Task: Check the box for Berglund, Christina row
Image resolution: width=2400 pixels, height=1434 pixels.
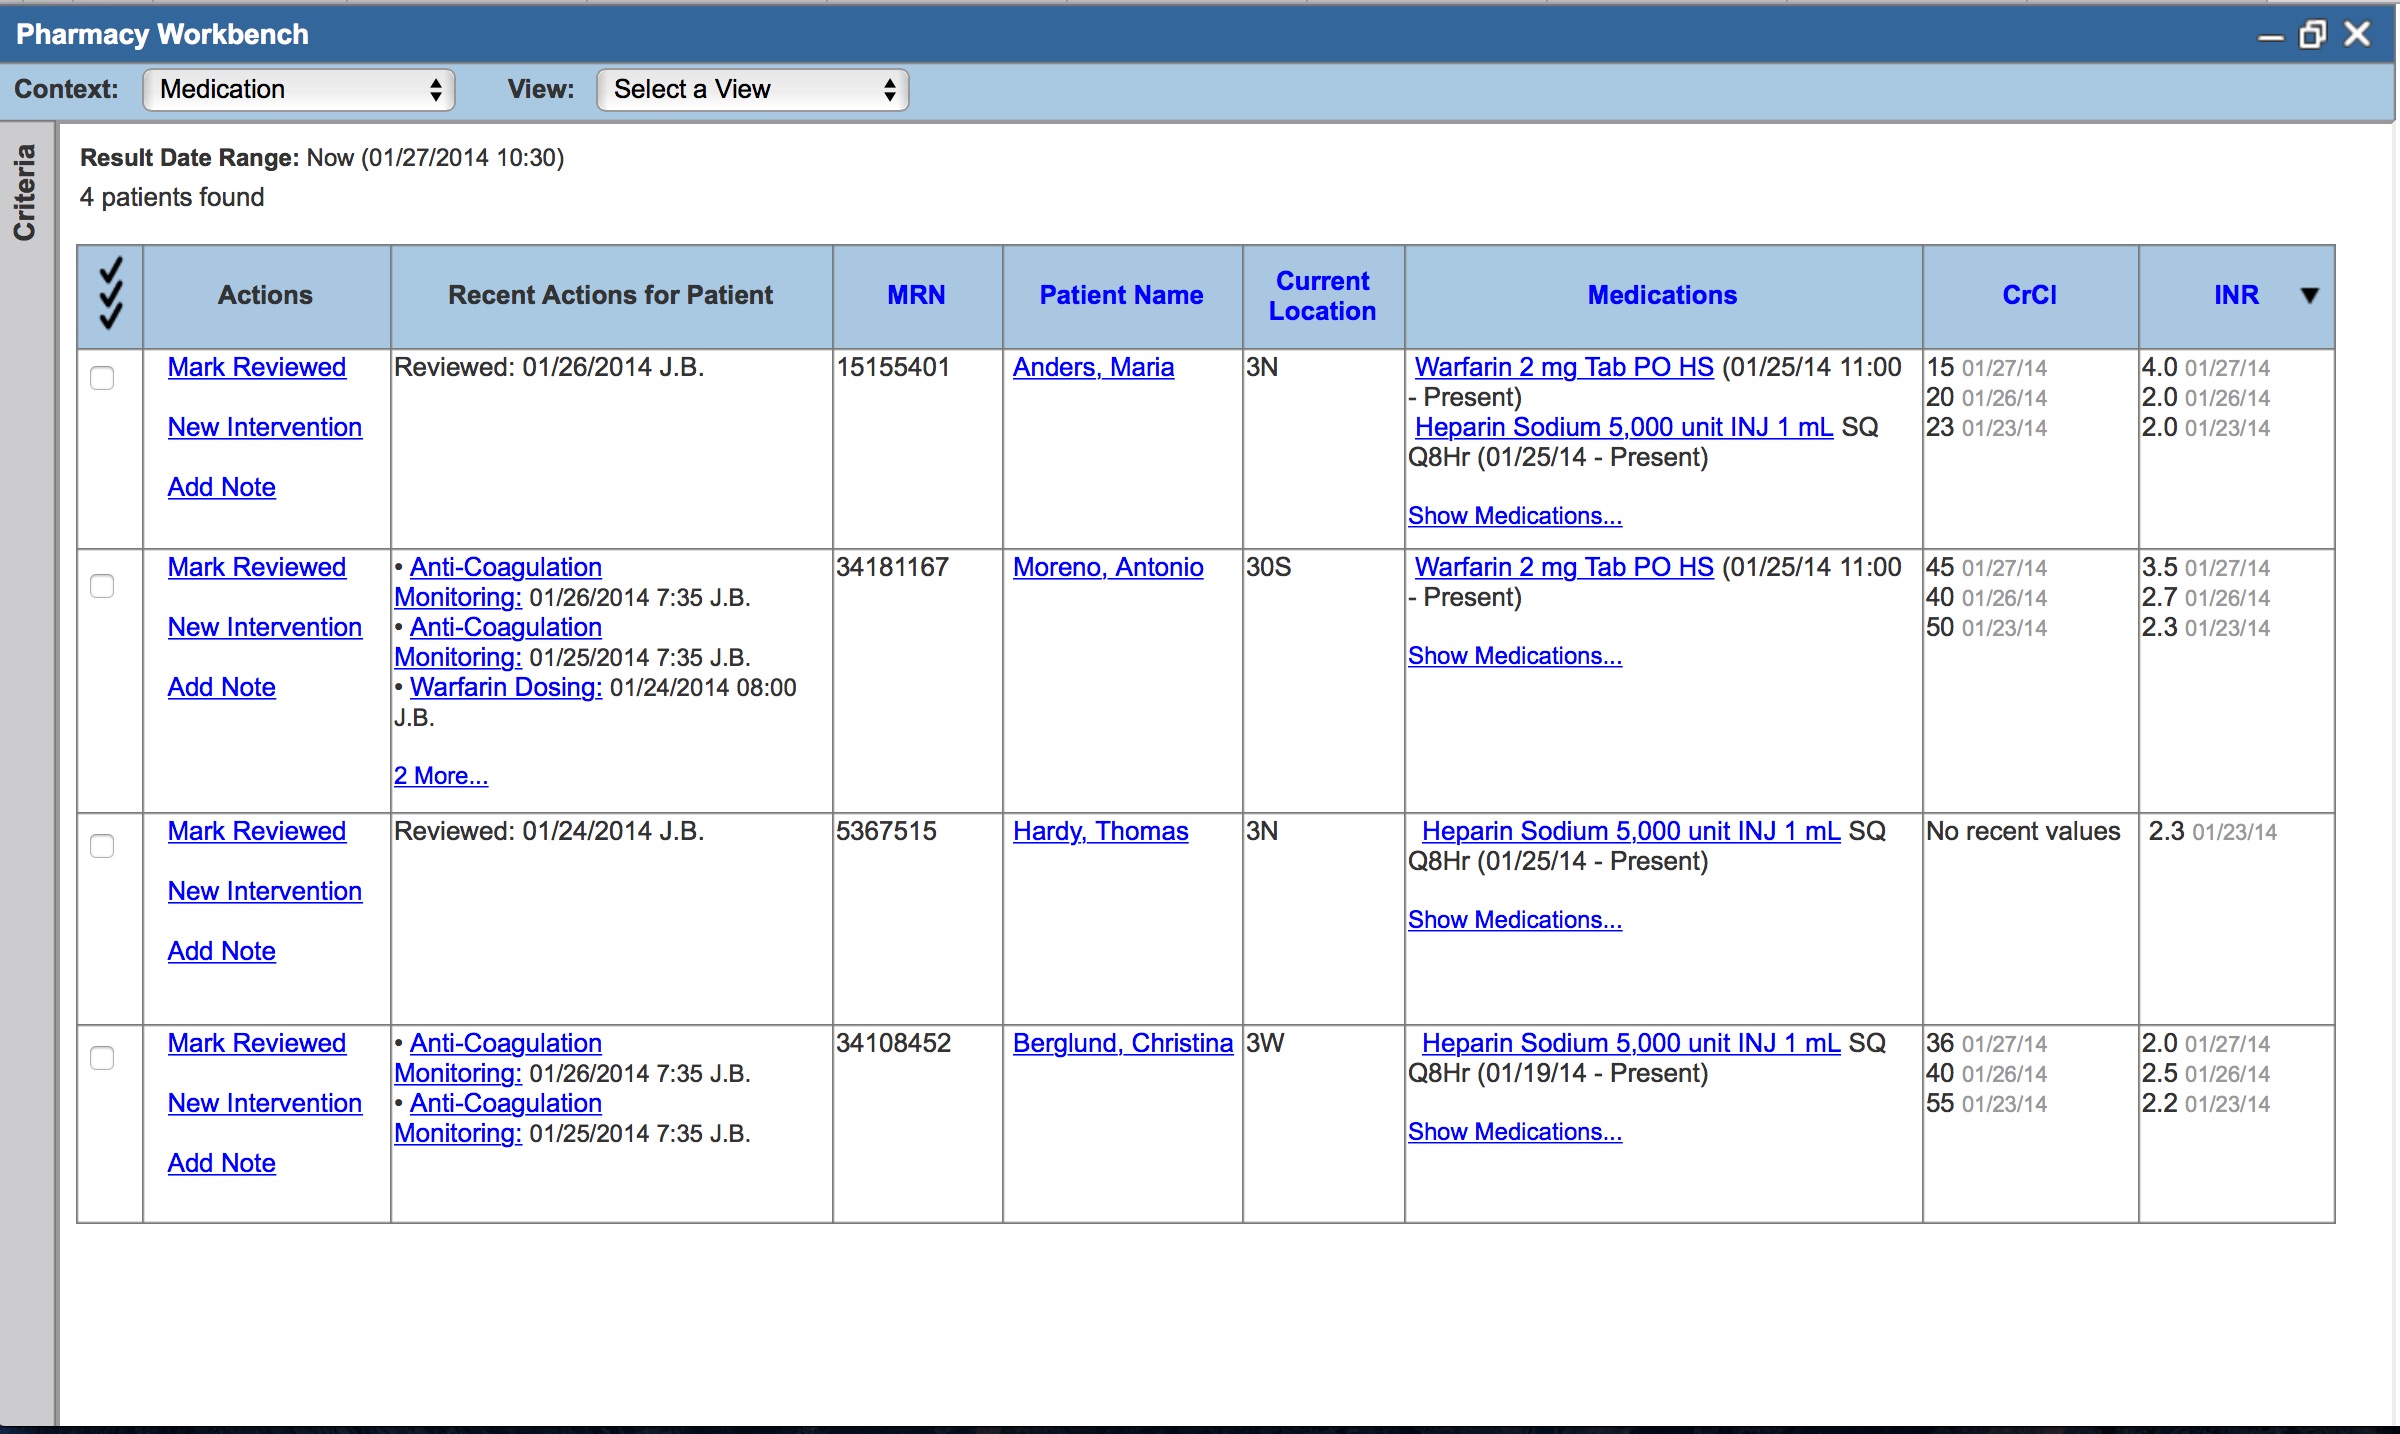Action: 102,1058
